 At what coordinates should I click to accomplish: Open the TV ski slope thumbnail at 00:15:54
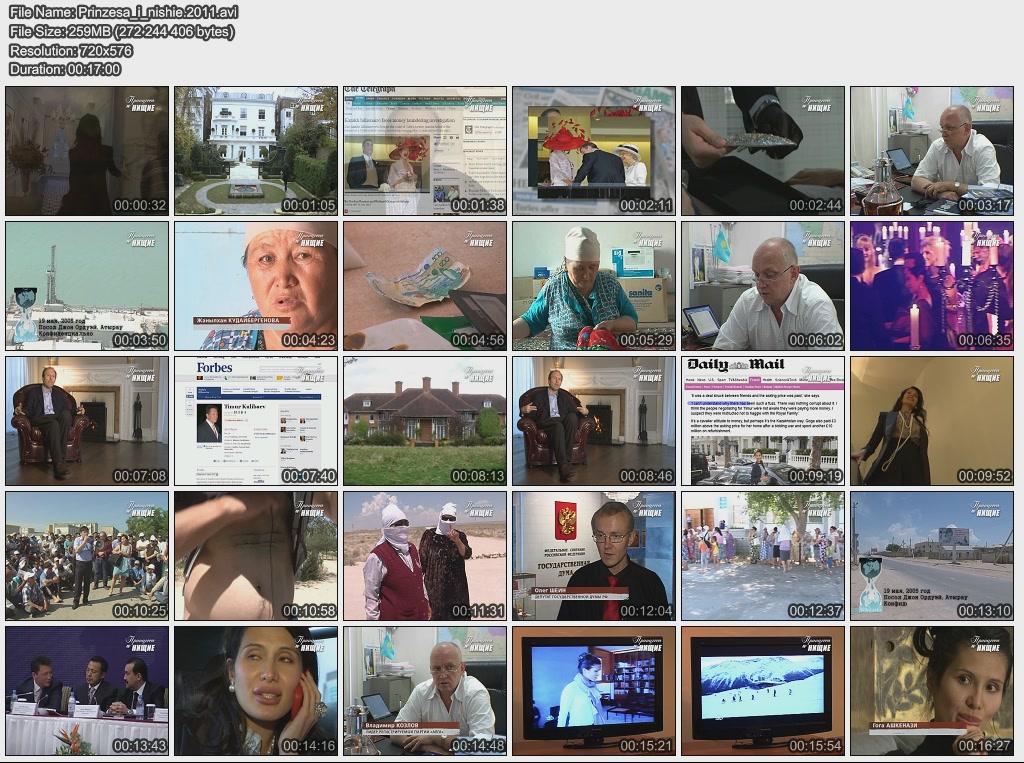click(763, 690)
